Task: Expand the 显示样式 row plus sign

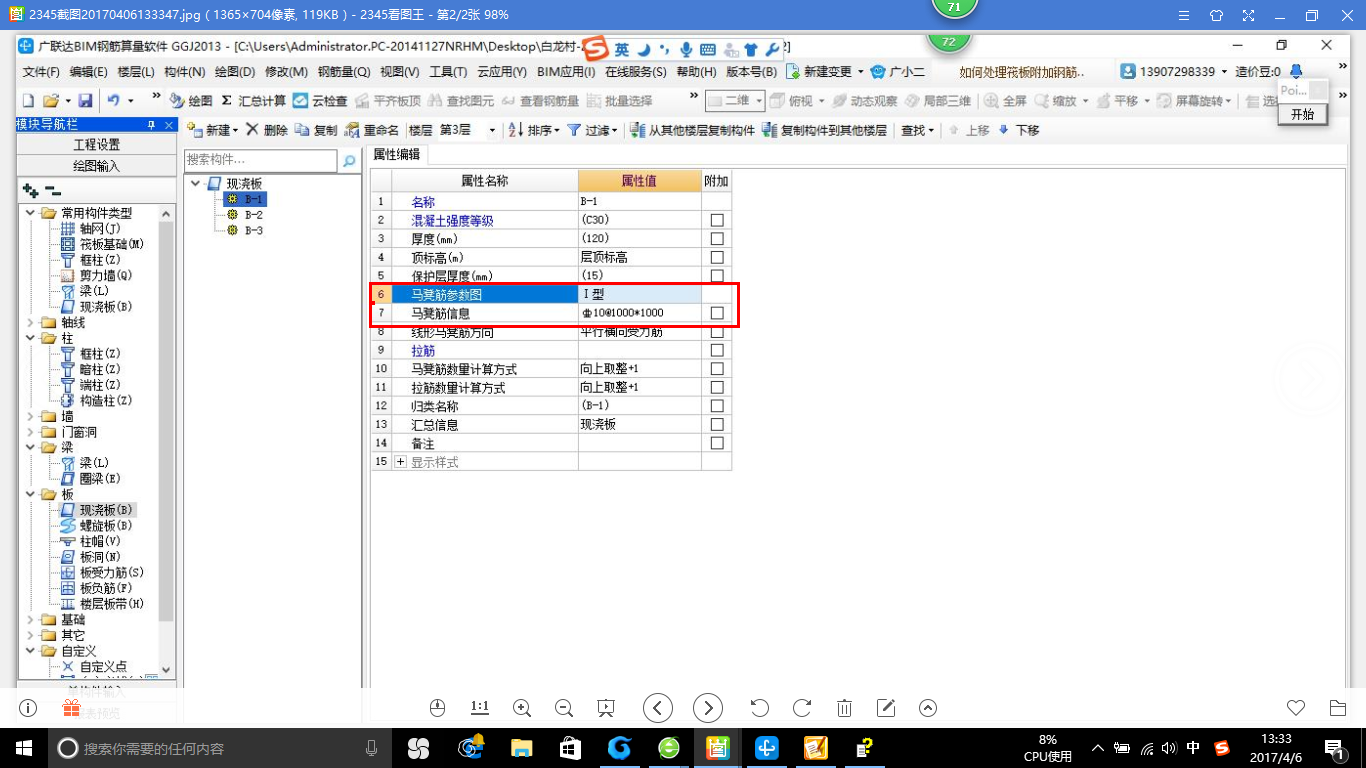Action: point(401,462)
